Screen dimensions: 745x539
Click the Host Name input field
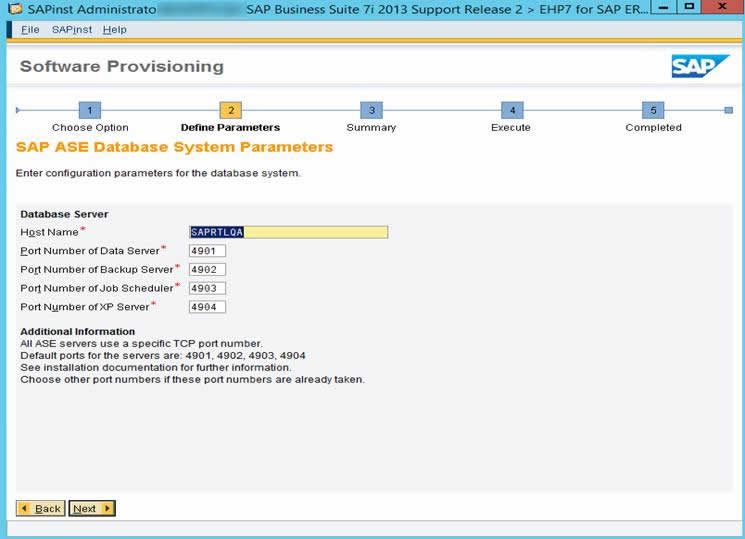288,232
